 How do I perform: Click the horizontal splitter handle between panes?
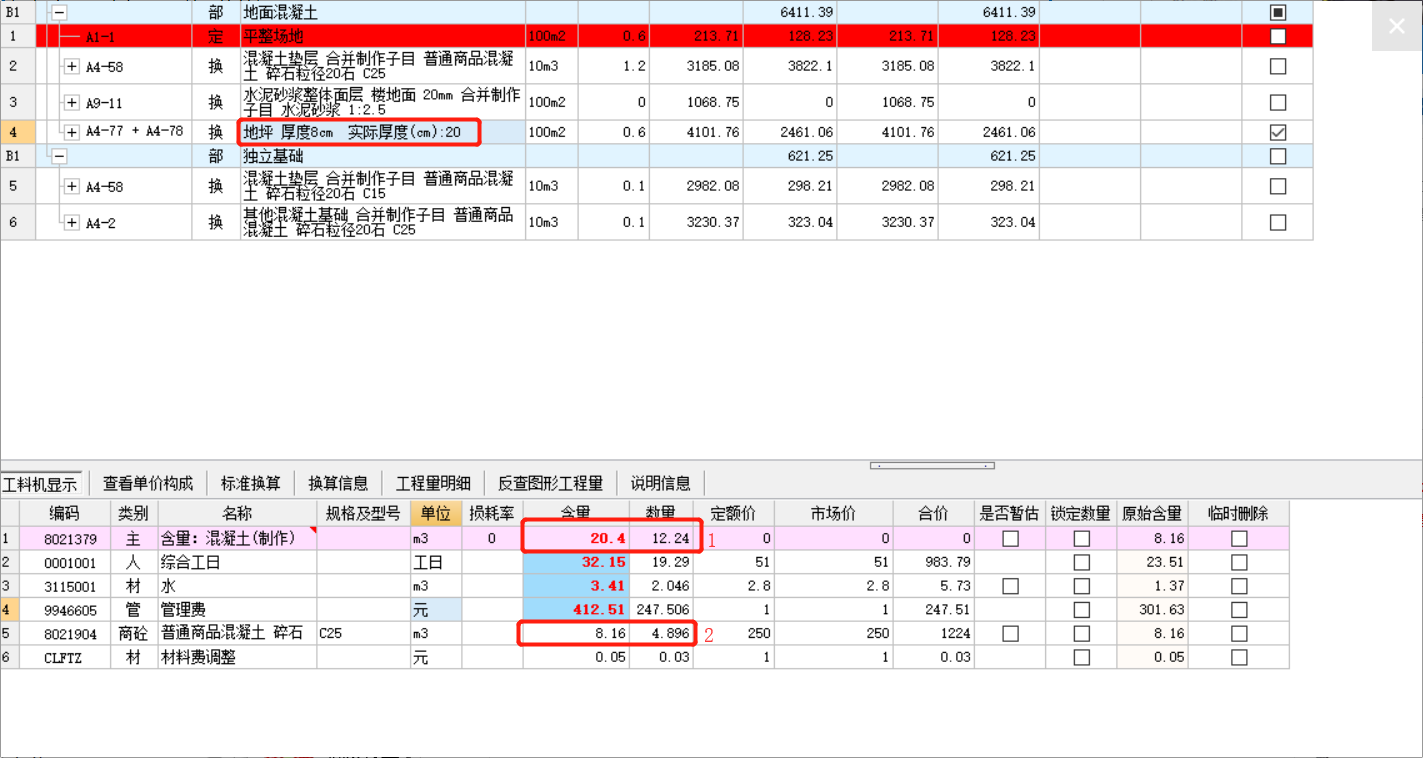tap(932, 466)
